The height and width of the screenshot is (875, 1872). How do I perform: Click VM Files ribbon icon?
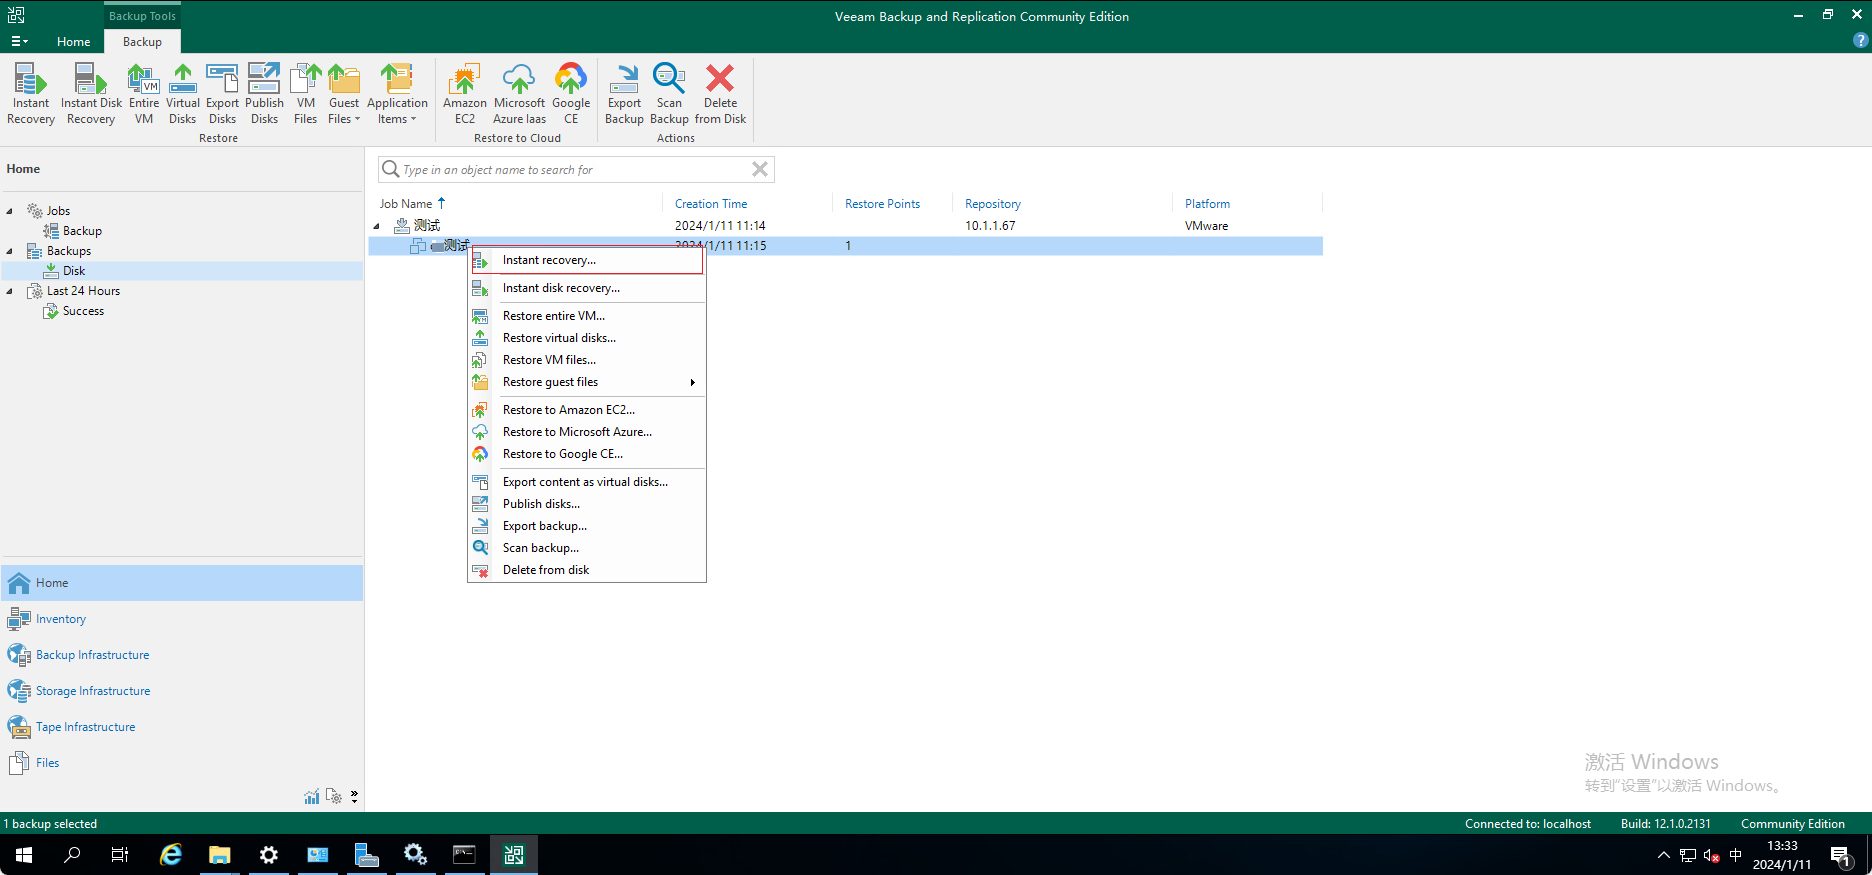[306, 94]
